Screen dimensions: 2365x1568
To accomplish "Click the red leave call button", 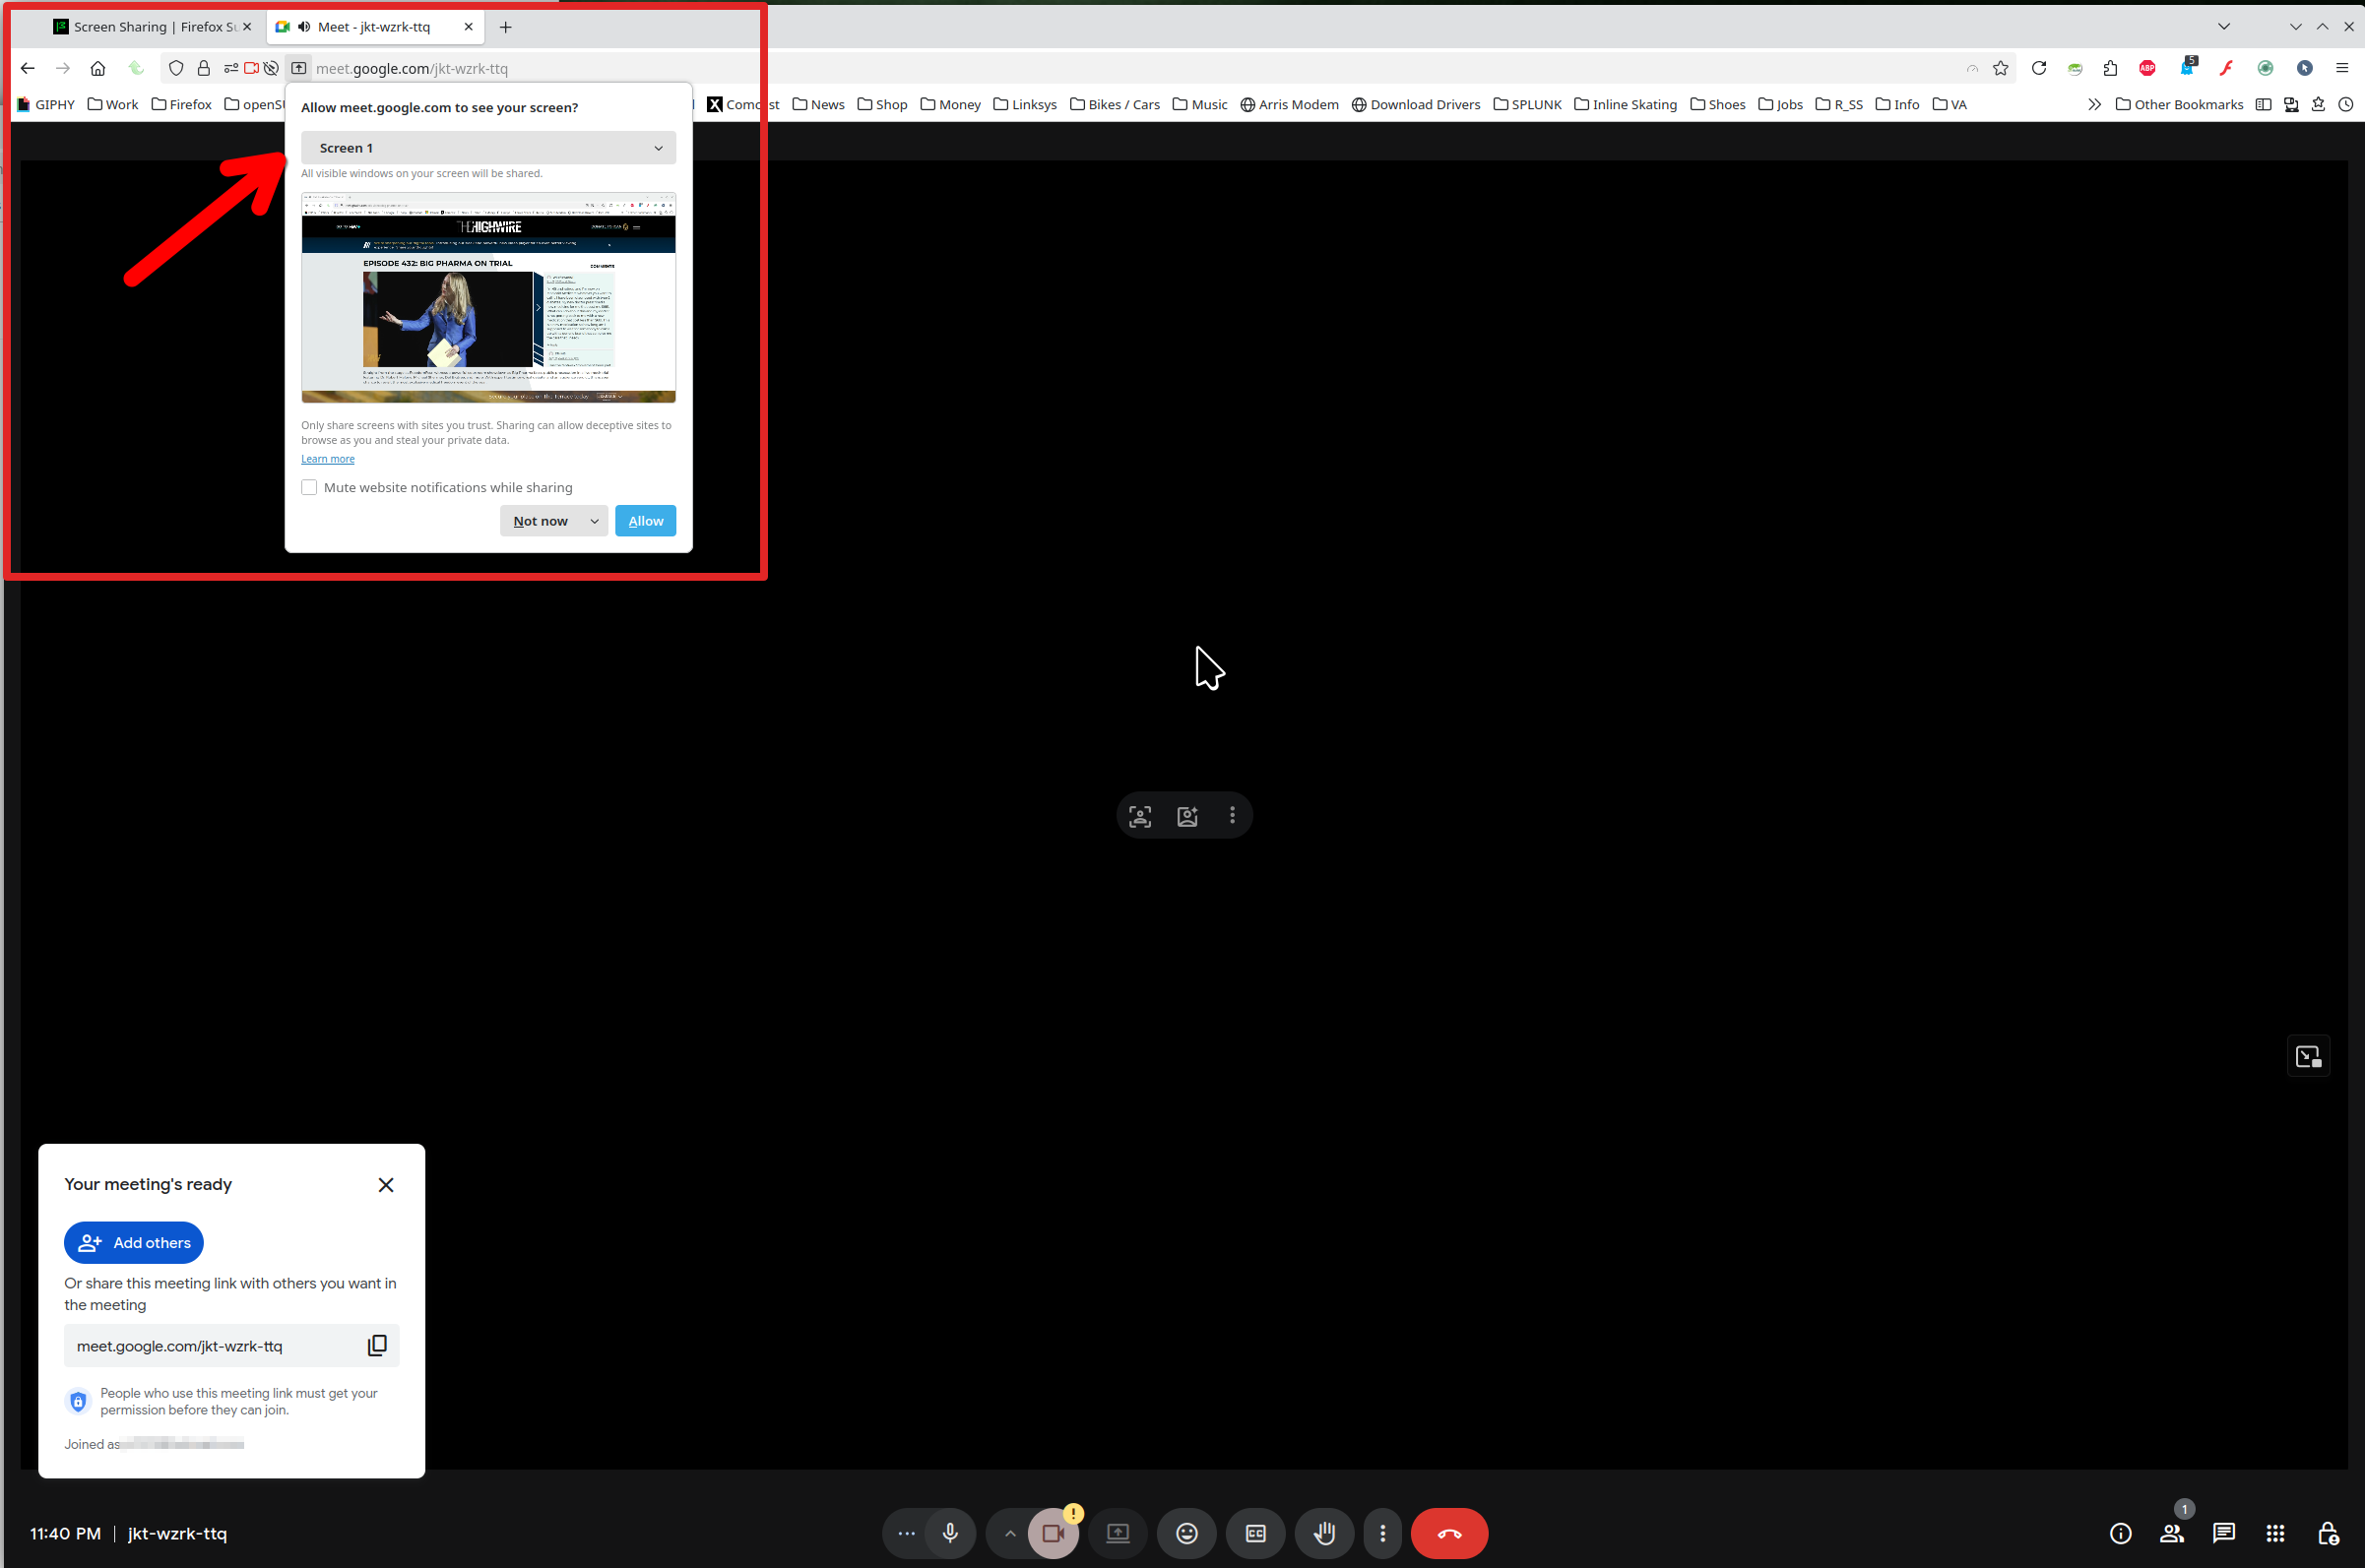I will point(1449,1533).
